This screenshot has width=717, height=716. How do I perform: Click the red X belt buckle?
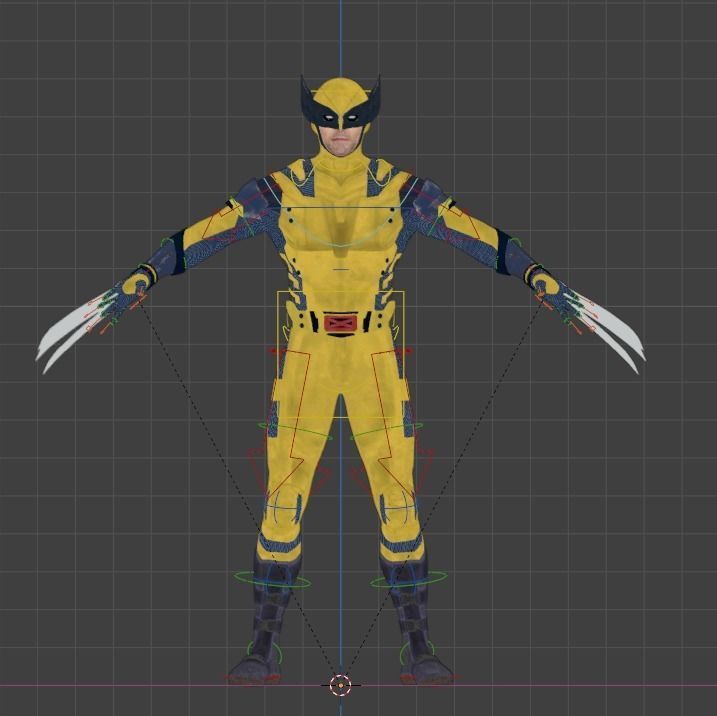[x=340, y=323]
